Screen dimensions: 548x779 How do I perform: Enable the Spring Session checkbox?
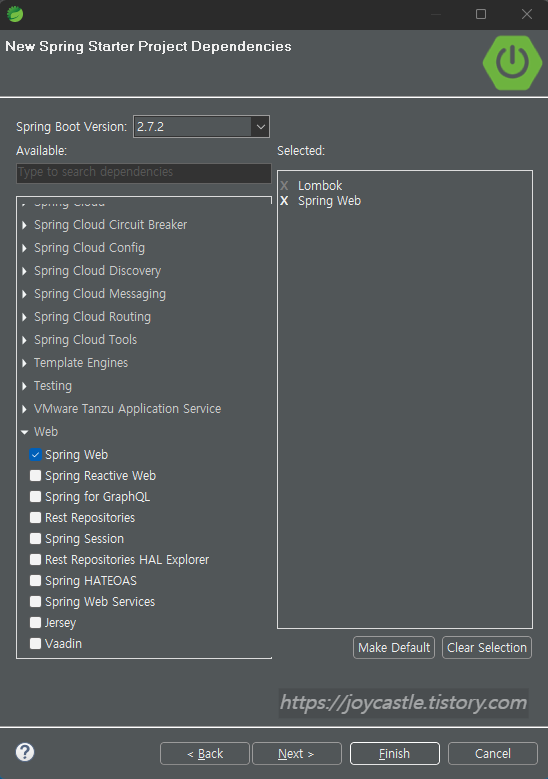click(35, 539)
